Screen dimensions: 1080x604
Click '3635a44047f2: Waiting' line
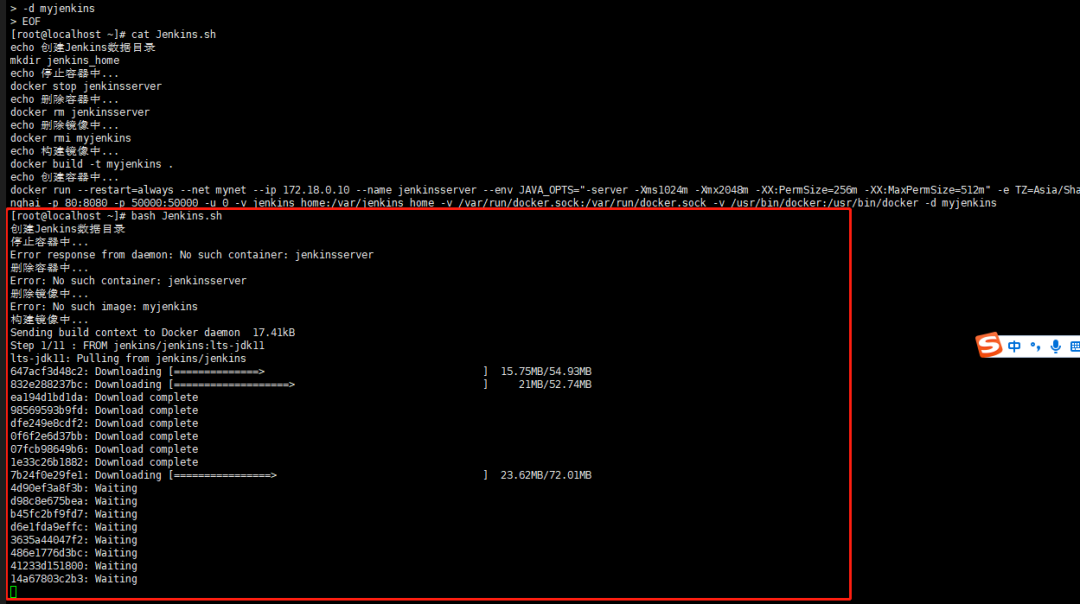click(x=74, y=541)
